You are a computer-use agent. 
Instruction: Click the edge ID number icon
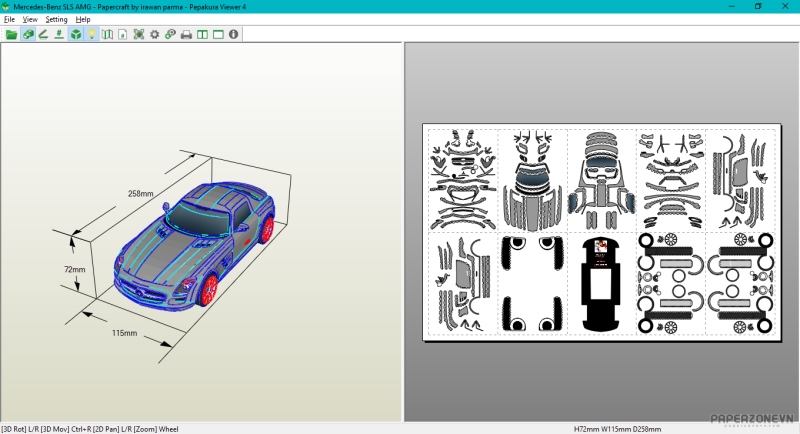60,34
